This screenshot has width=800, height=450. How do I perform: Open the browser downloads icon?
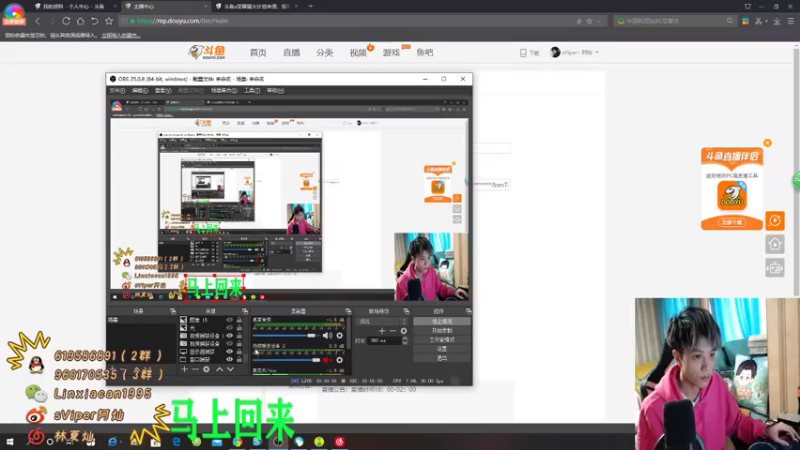(x=777, y=21)
